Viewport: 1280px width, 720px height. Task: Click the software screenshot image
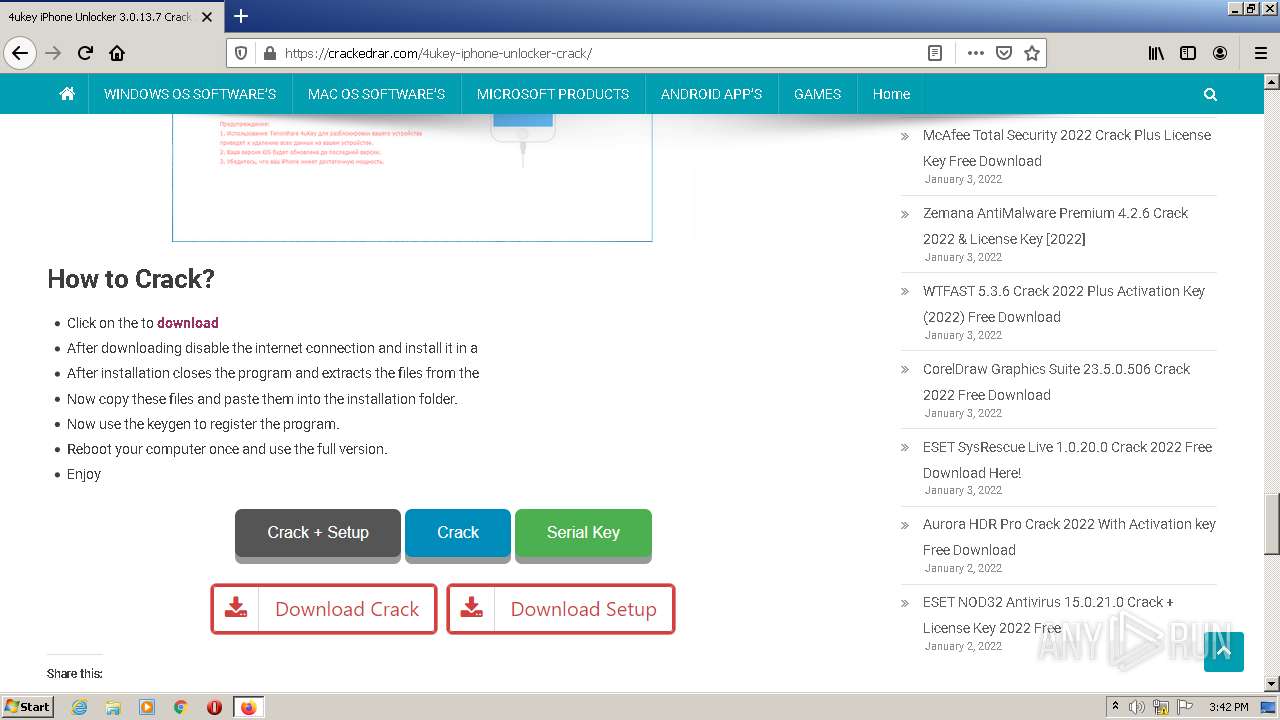[412, 177]
